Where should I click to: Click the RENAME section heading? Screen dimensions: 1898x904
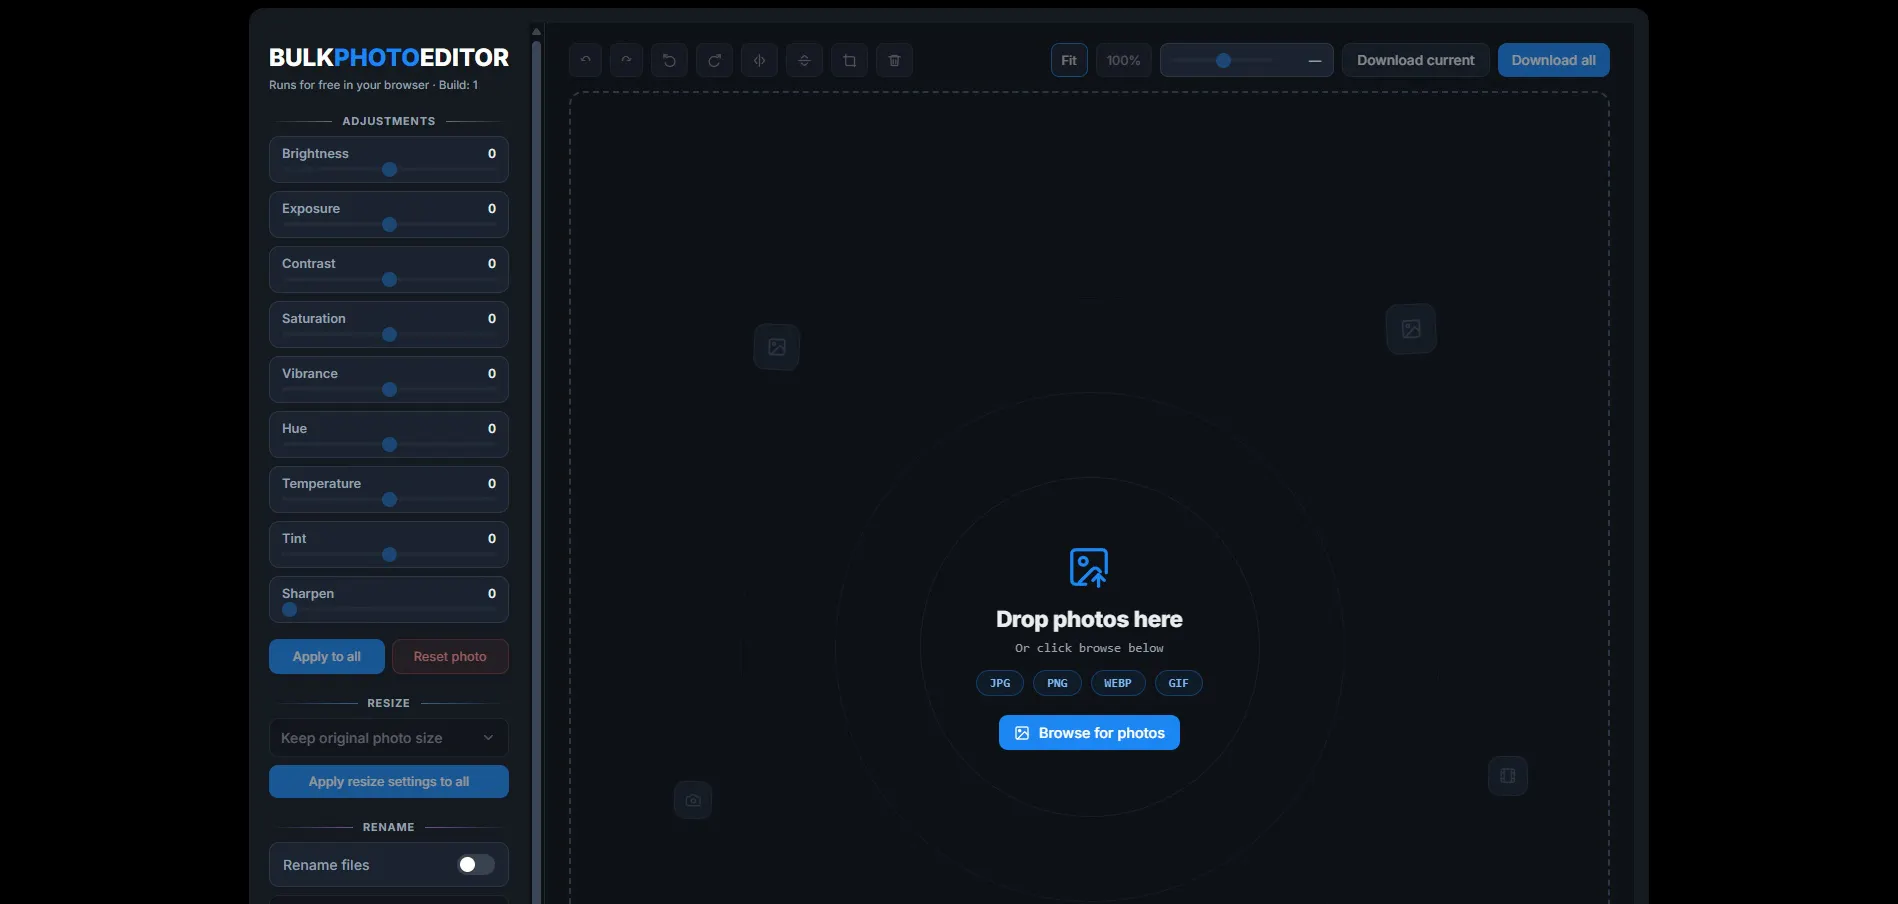click(389, 827)
